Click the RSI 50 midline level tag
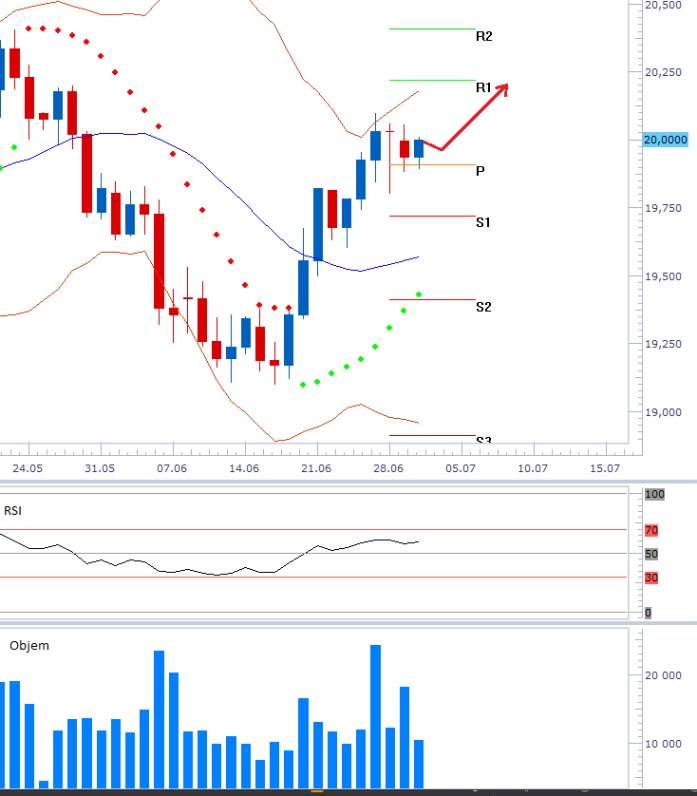This screenshot has height=796, width=697. click(652, 554)
